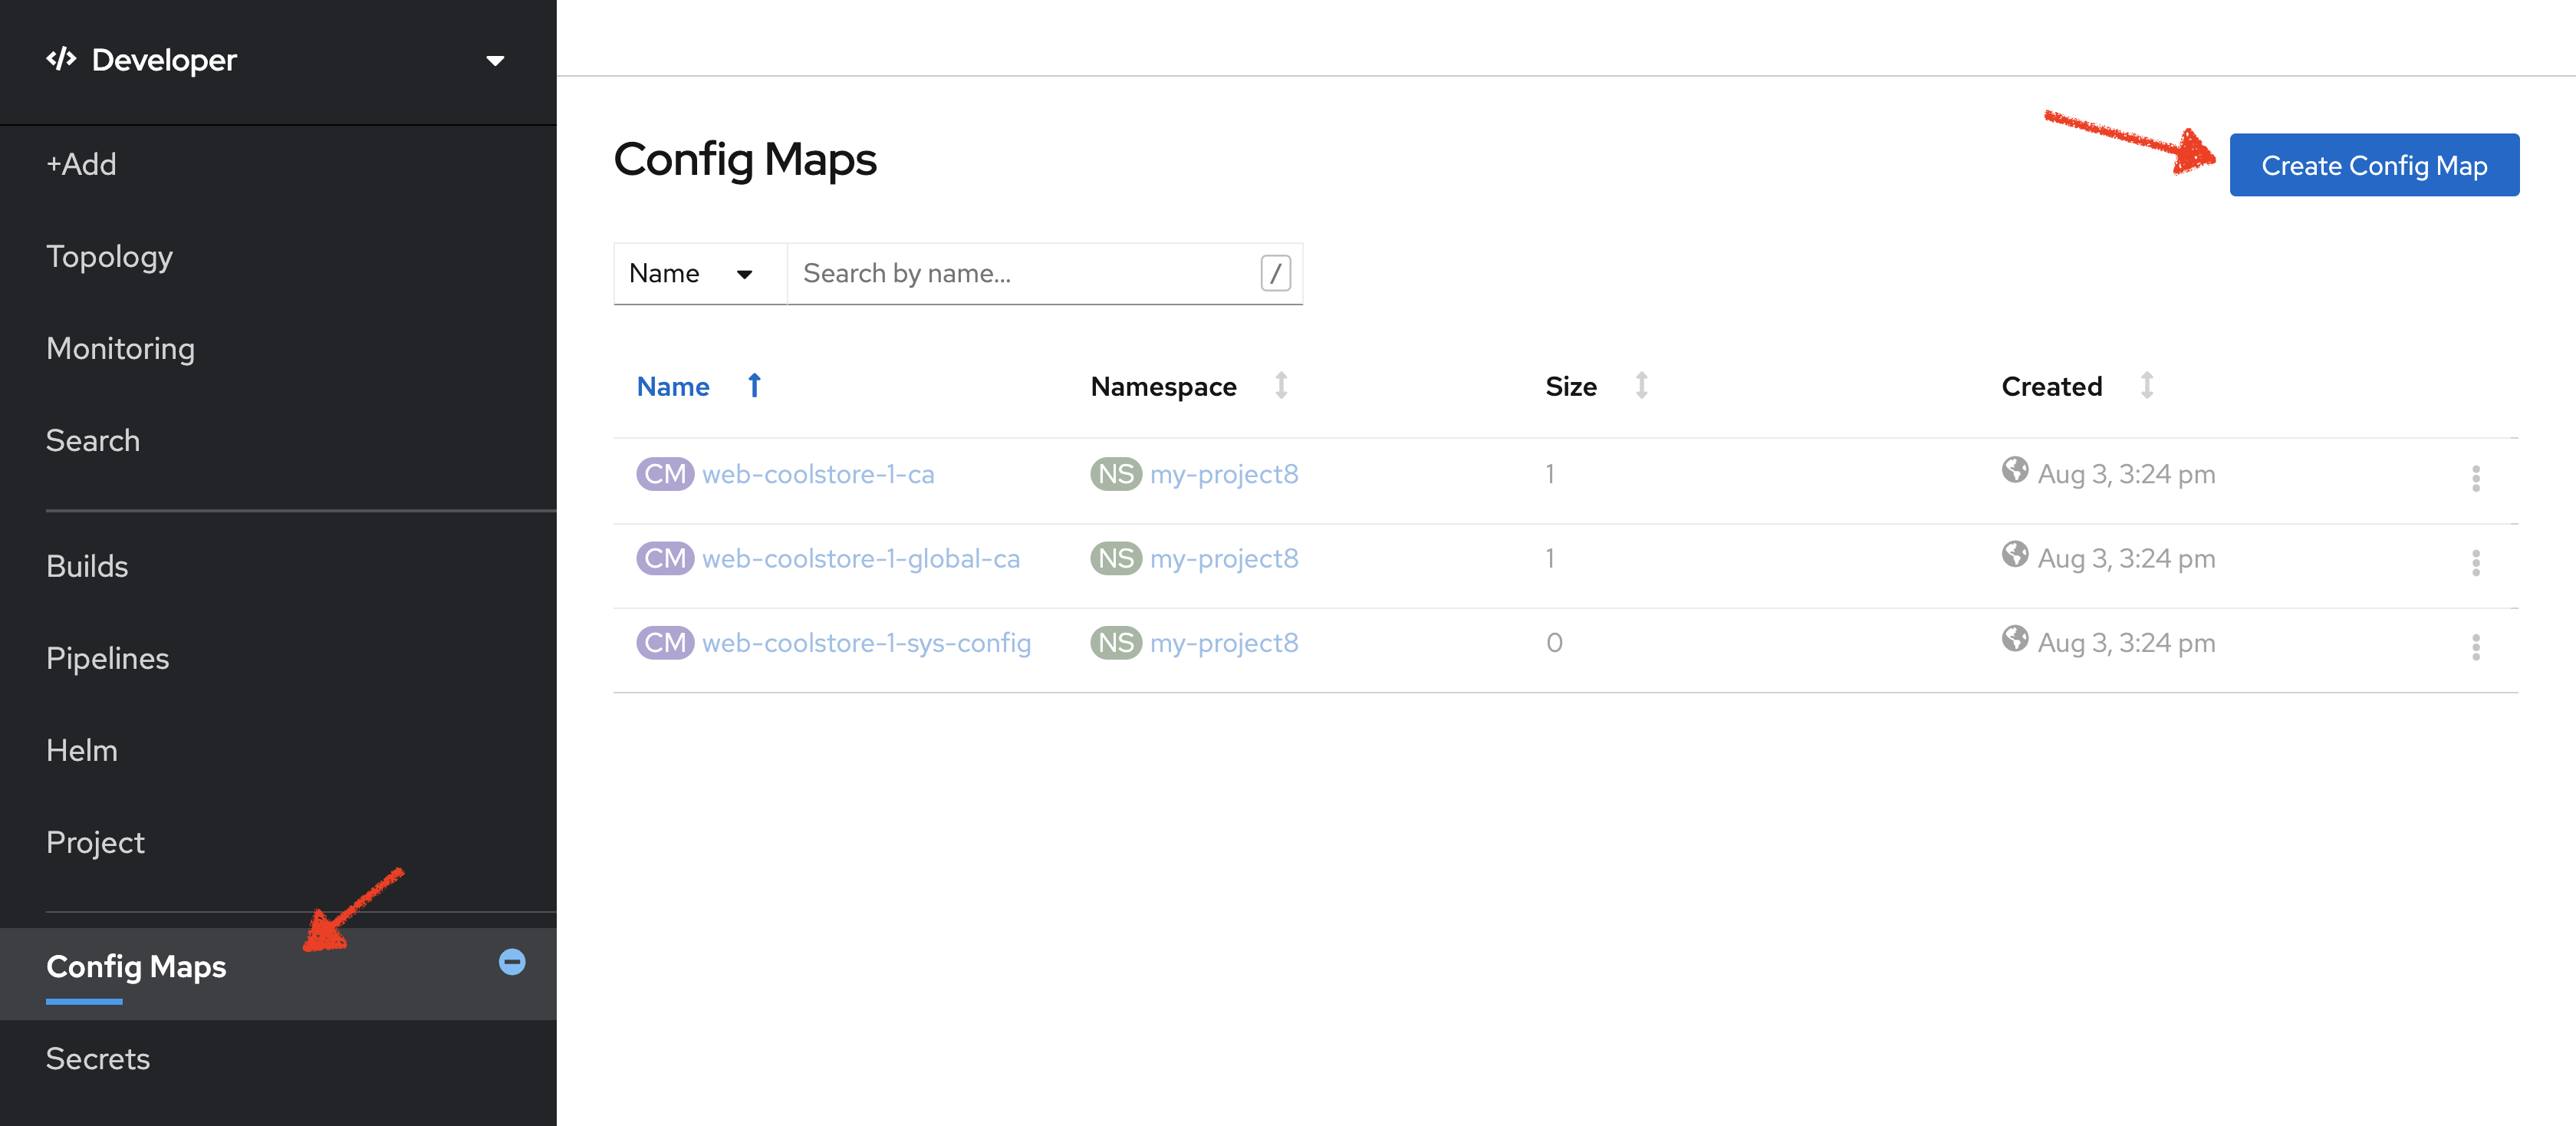
Task: Open the Name filter dropdown
Action: click(692, 273)
